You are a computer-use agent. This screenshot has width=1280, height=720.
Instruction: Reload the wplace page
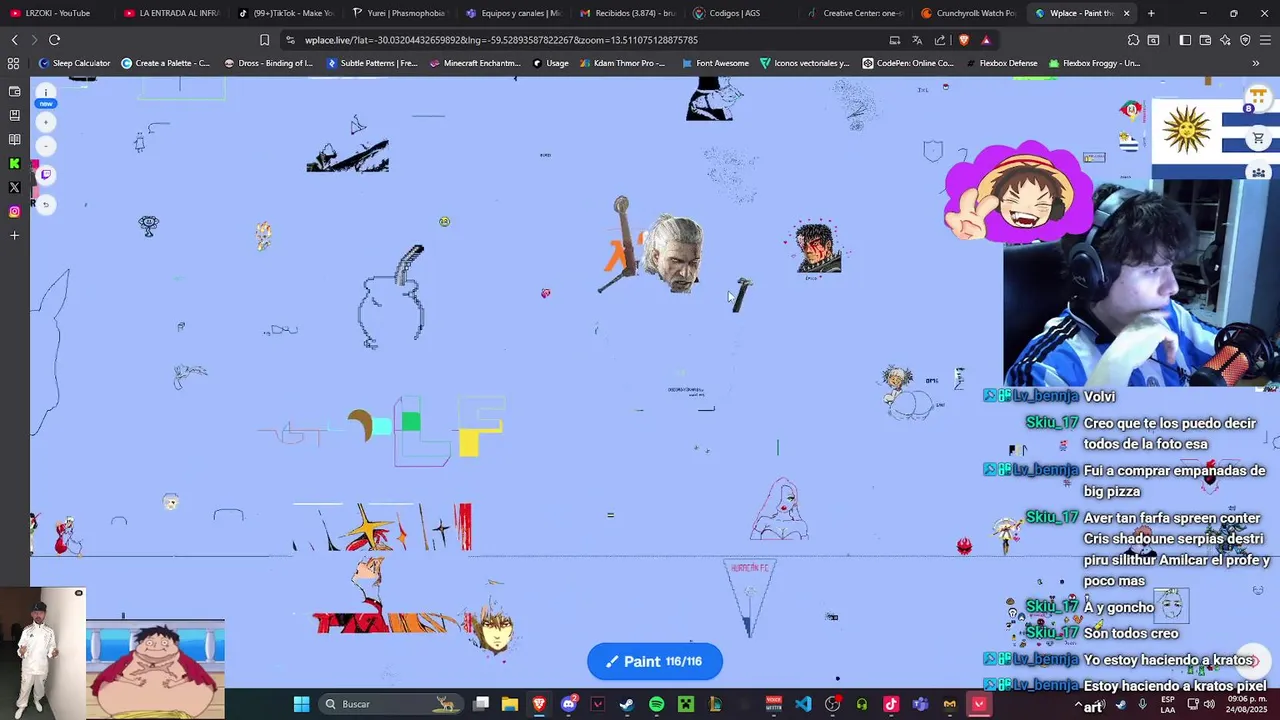(54, 40)
